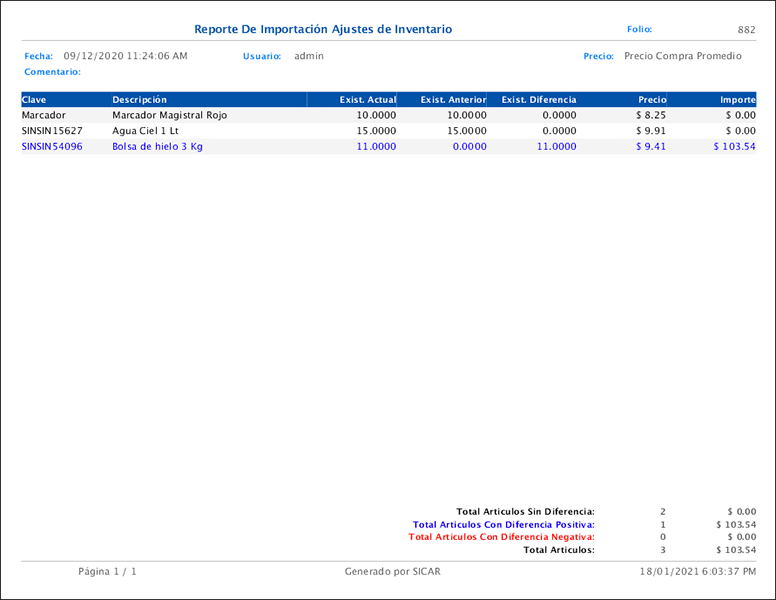This screenshot has height=600, width=776.
Task: Click the 'Clave' column header
Action: tap(34, 100)
